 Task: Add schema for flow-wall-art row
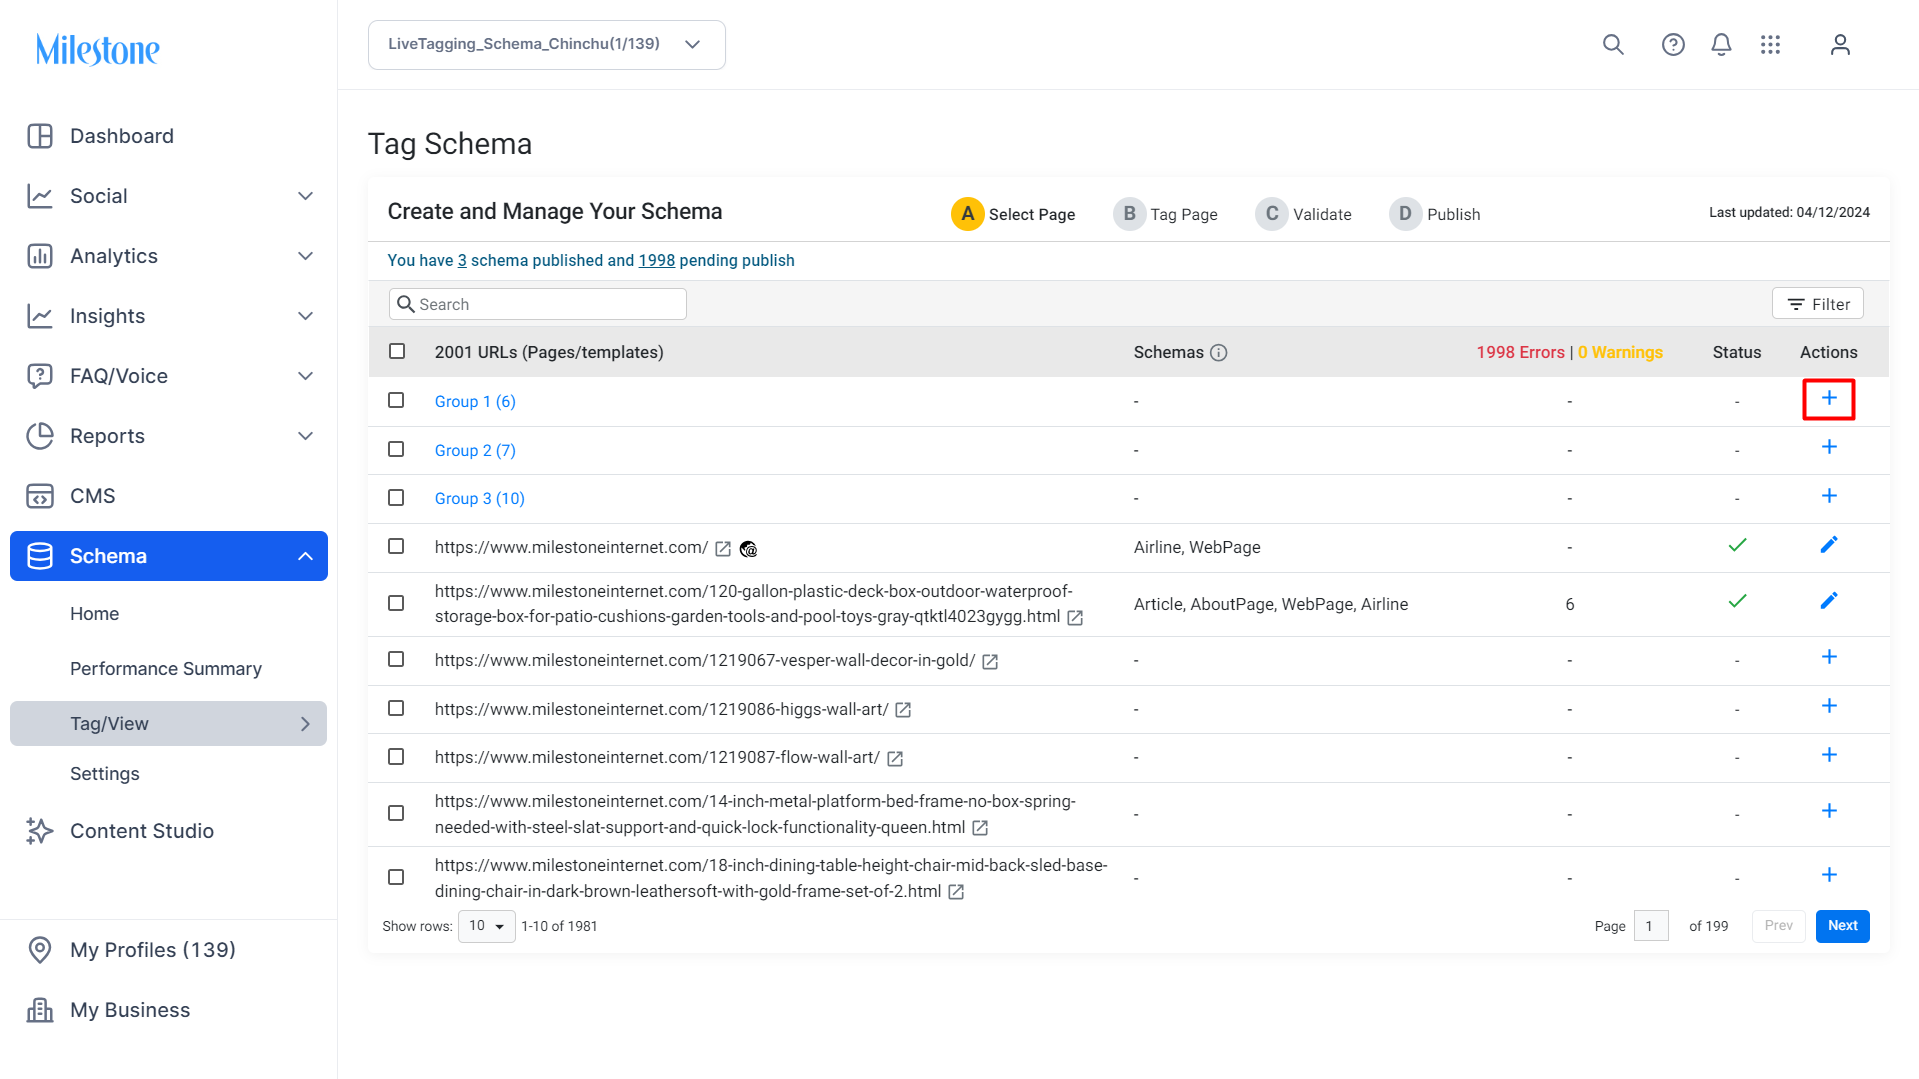point(1829,755)
